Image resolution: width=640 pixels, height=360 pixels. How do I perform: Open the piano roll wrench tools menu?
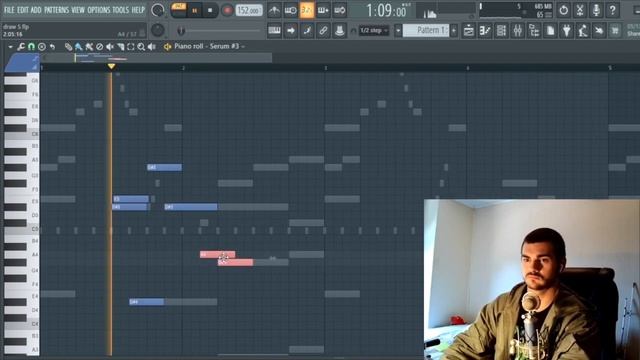pyautogui.click(x=21, y=47)
